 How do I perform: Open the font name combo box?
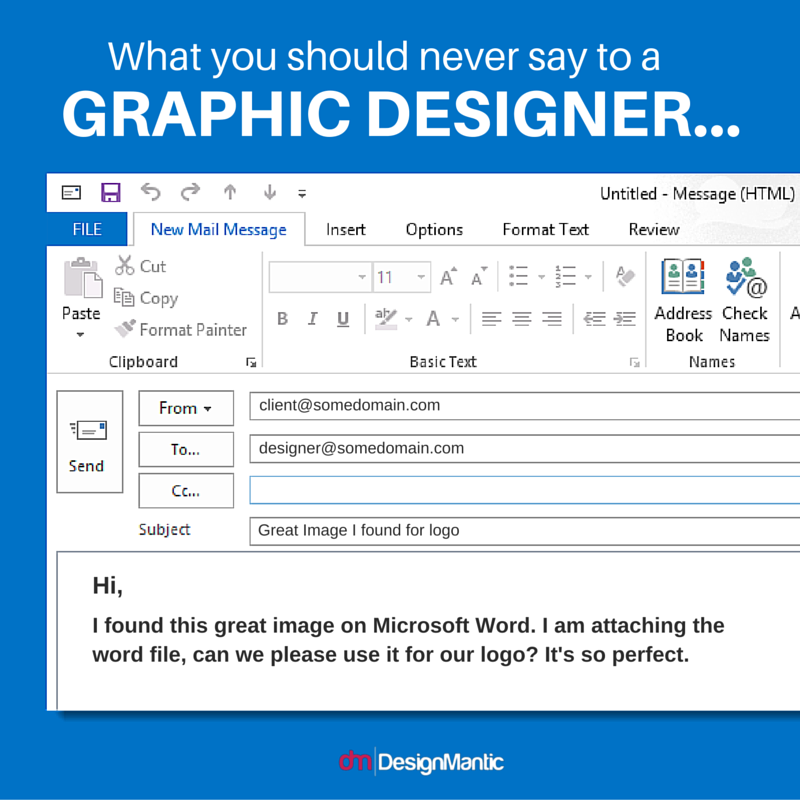coord(320,277)
